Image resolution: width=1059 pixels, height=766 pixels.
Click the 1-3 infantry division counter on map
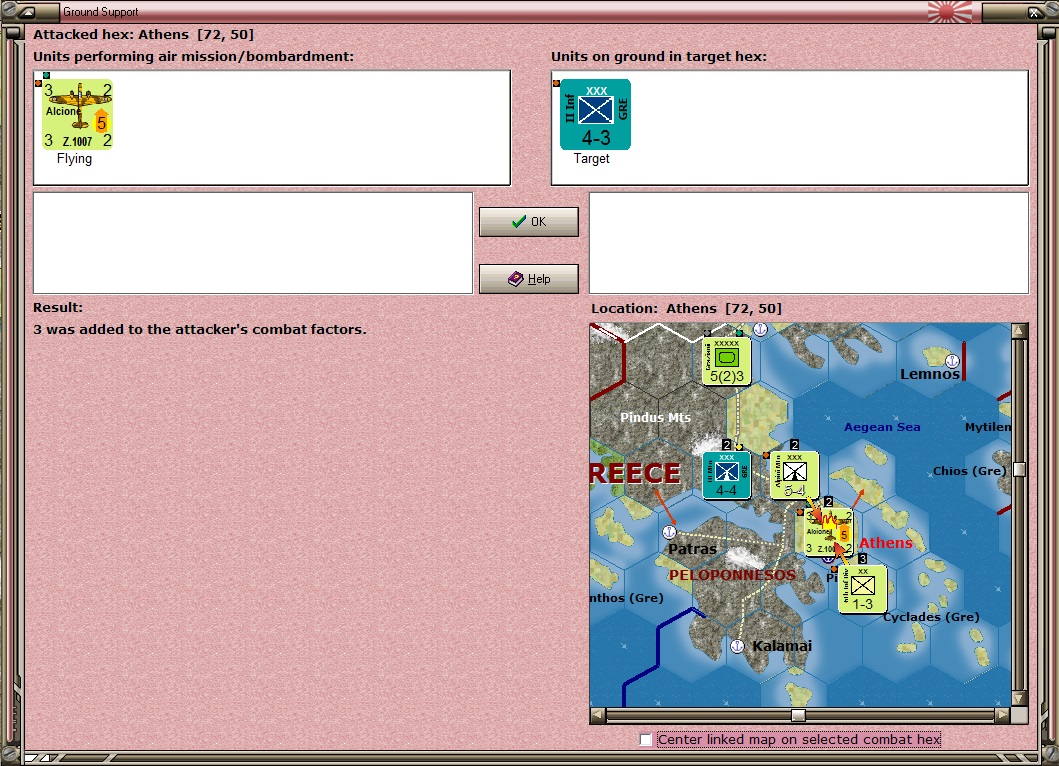(862, 589)
